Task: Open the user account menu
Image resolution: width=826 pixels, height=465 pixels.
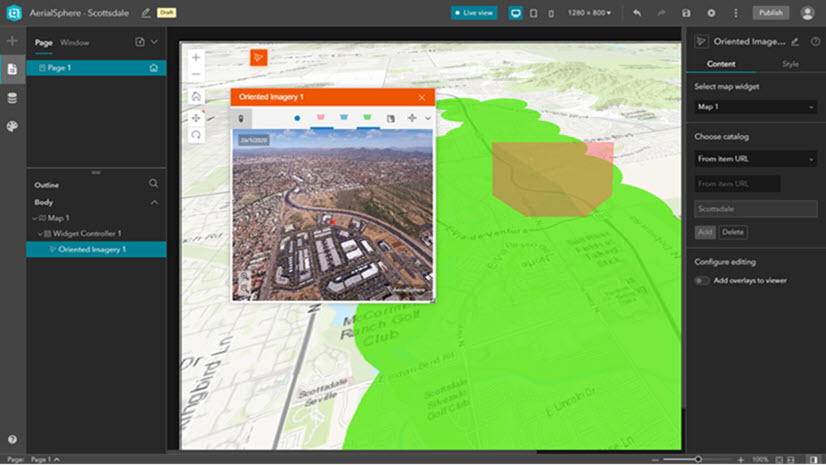Action: (807, 13)
